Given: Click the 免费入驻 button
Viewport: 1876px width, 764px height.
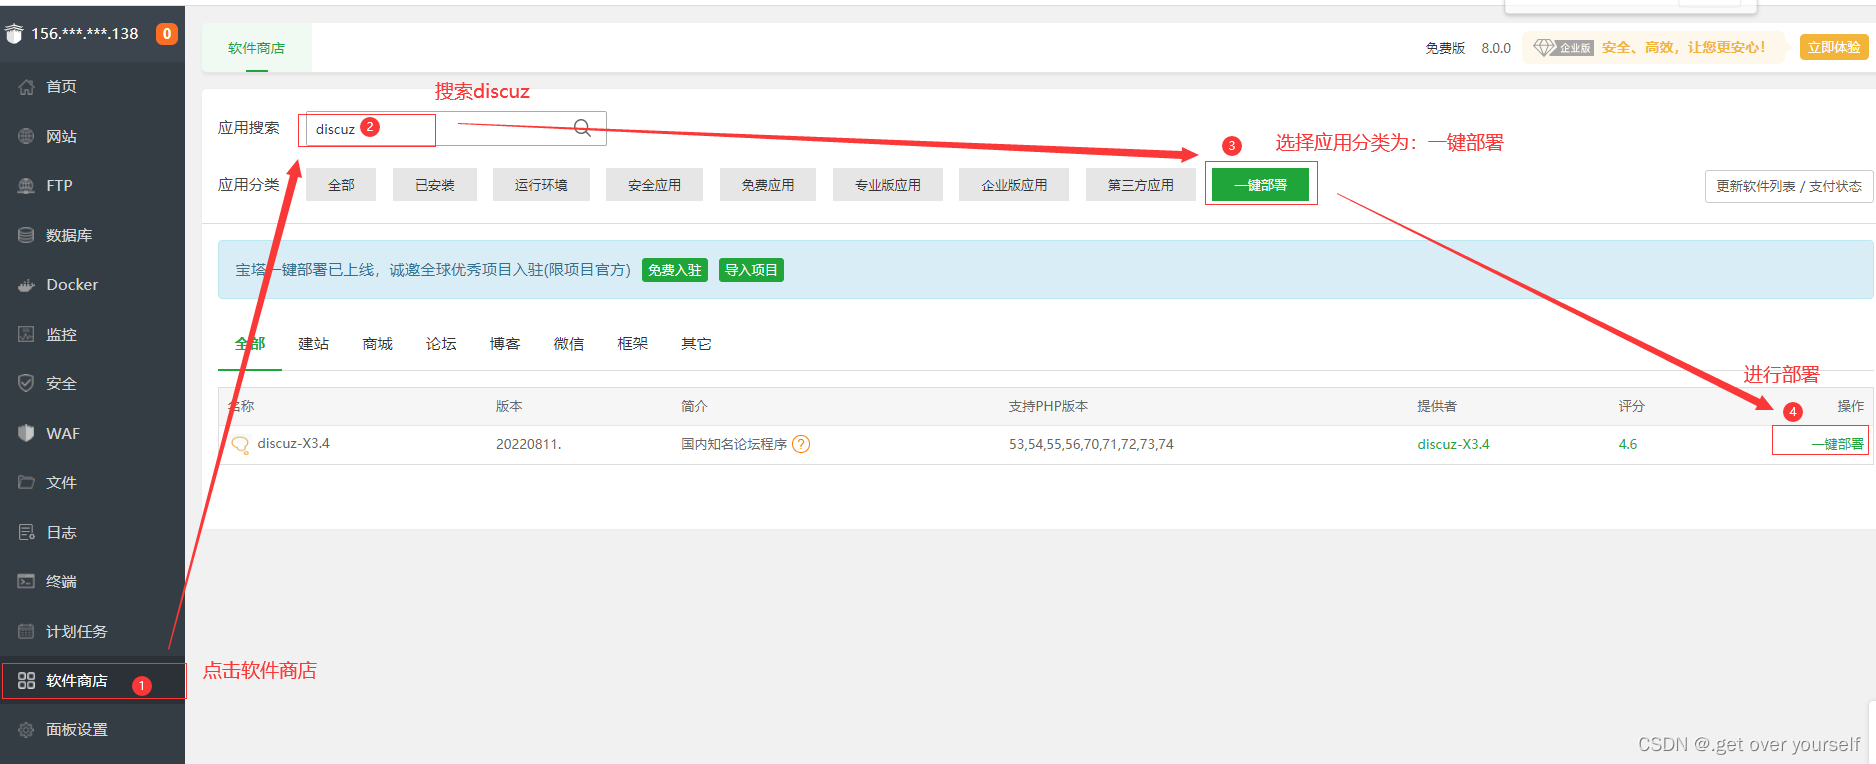Looking at the screenshot, I should pyautogui.click(x=675, y=270).
